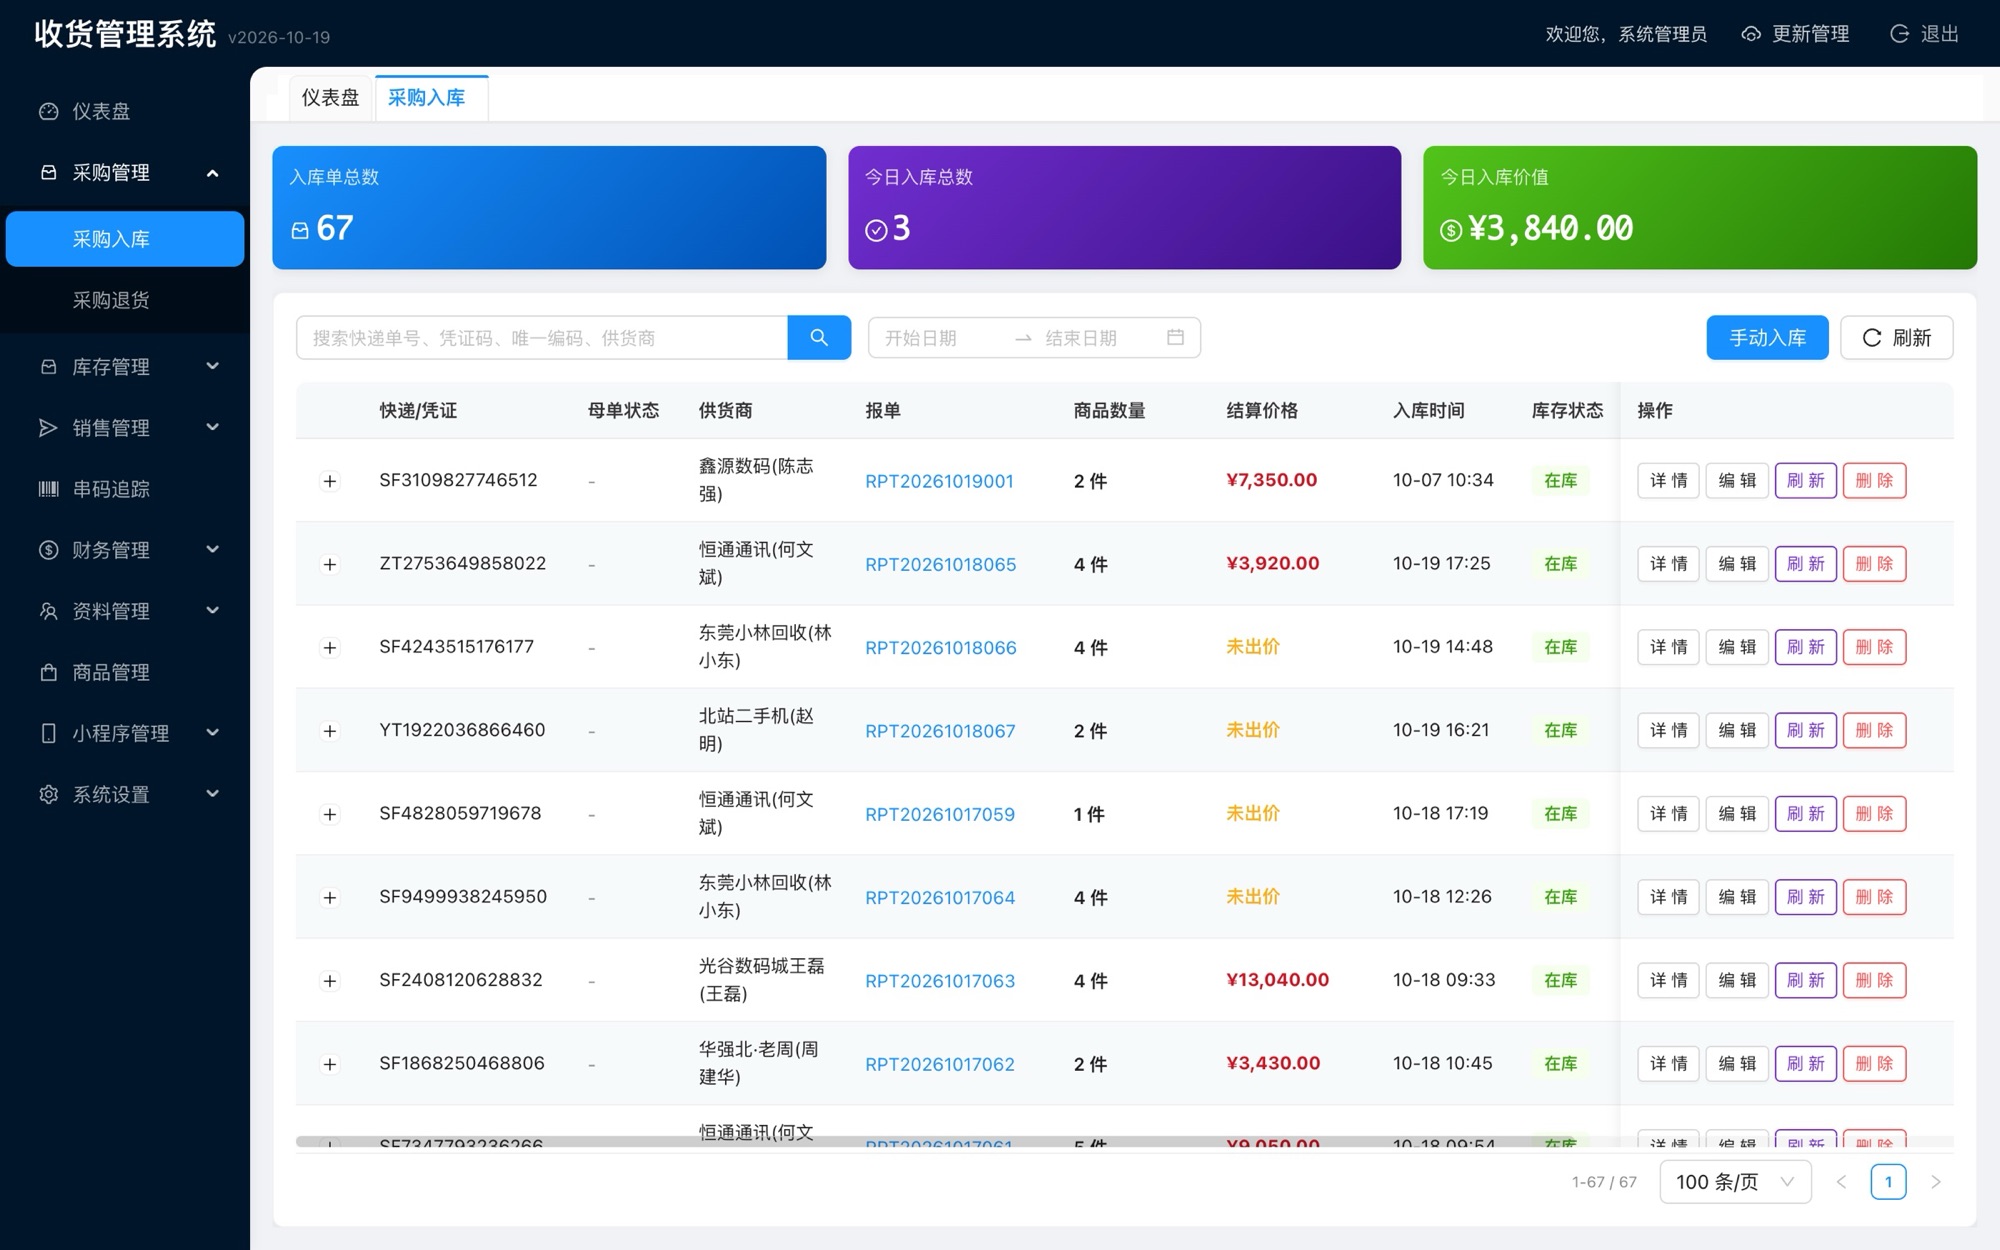2000x1250 pixels.
Task: Click the 系统设置 gear icon
Action: coord(48,794)
